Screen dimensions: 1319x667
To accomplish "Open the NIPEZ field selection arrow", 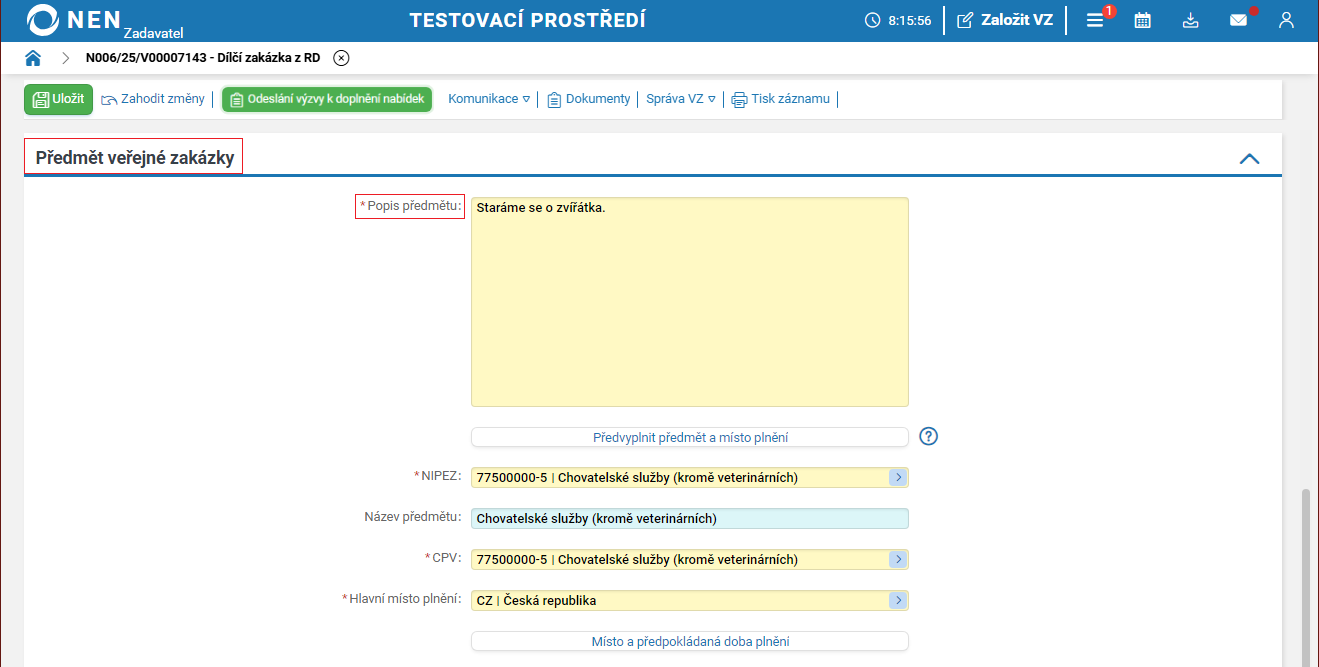I will click(x=898, y=478).
